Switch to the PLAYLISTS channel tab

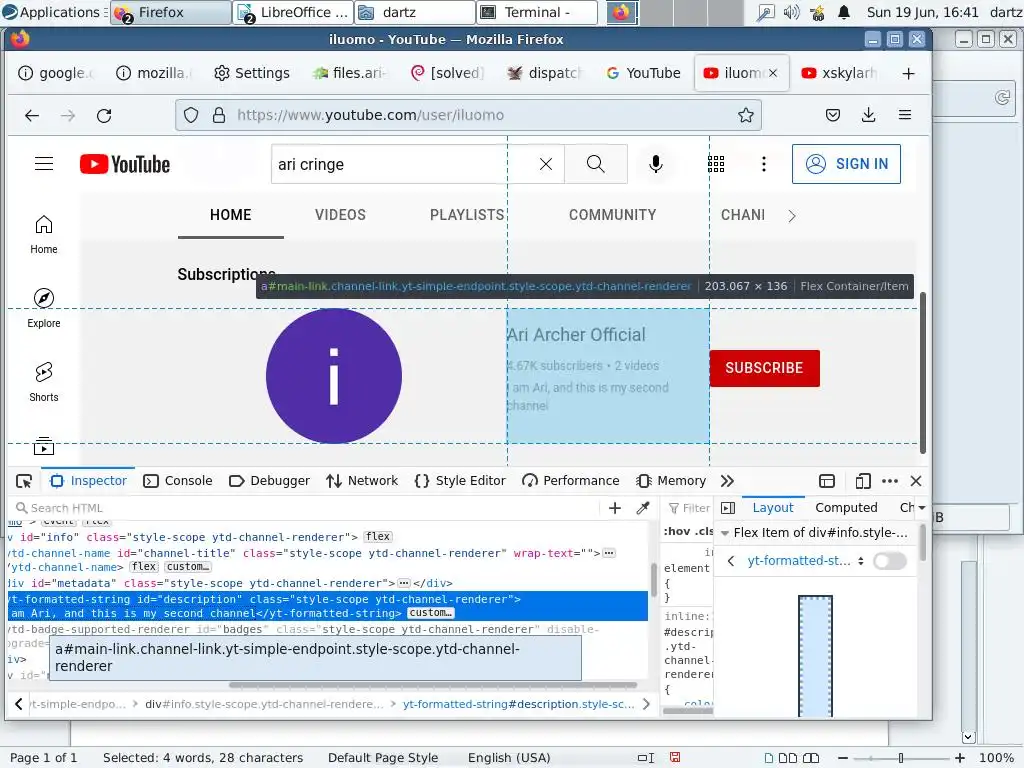tap(467, 215)
